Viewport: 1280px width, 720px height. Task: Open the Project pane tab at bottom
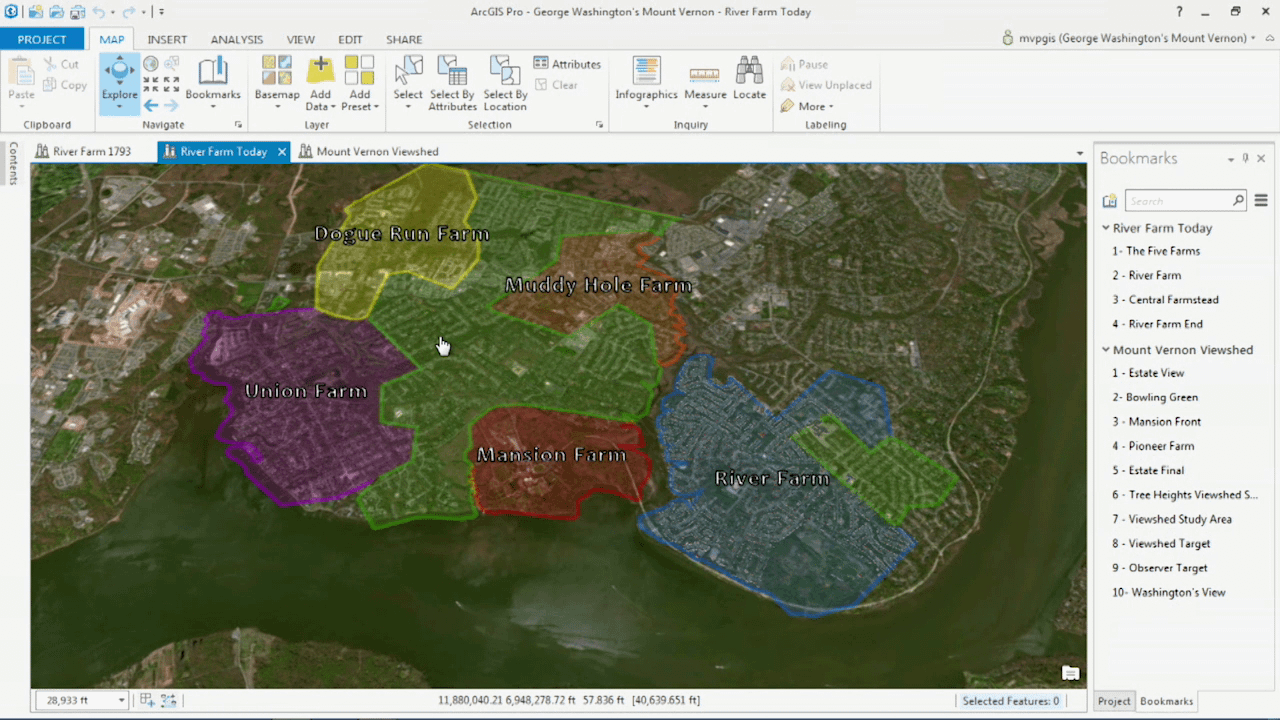pos(1114,701)
